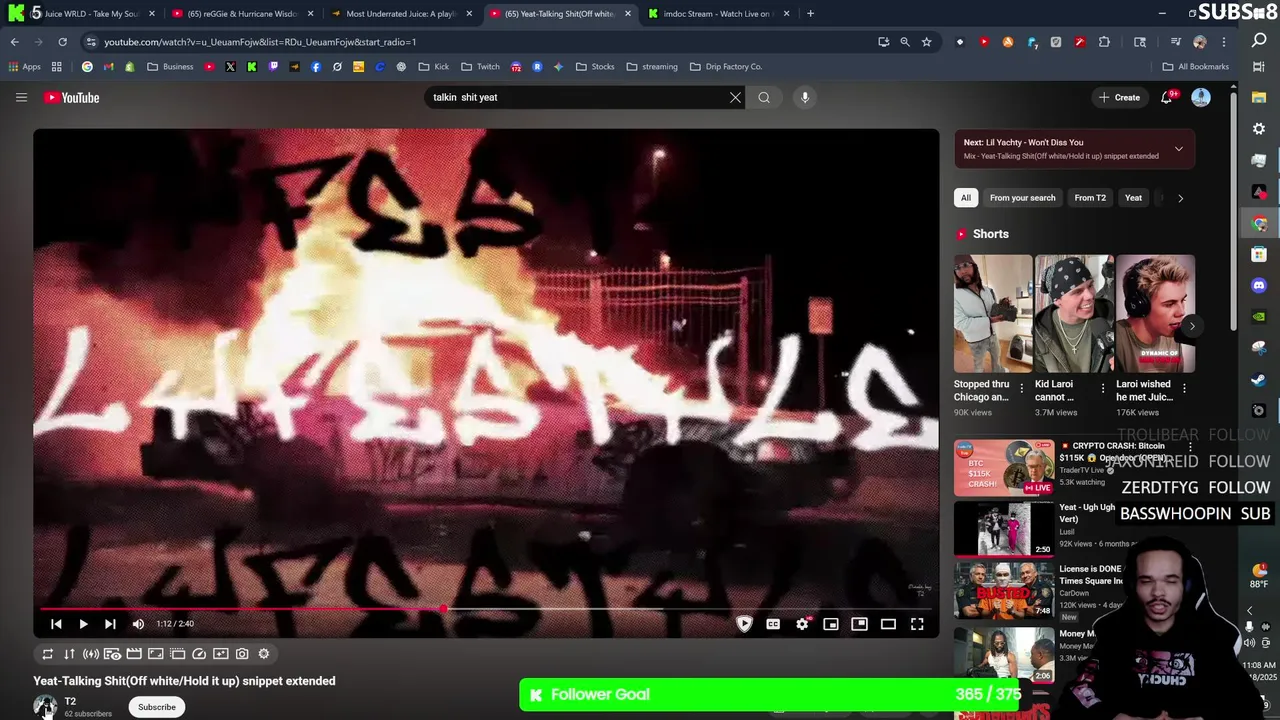Open more options for Kid Laroi cannot short
The image size is (1280, 720).
click(1103, 388)
